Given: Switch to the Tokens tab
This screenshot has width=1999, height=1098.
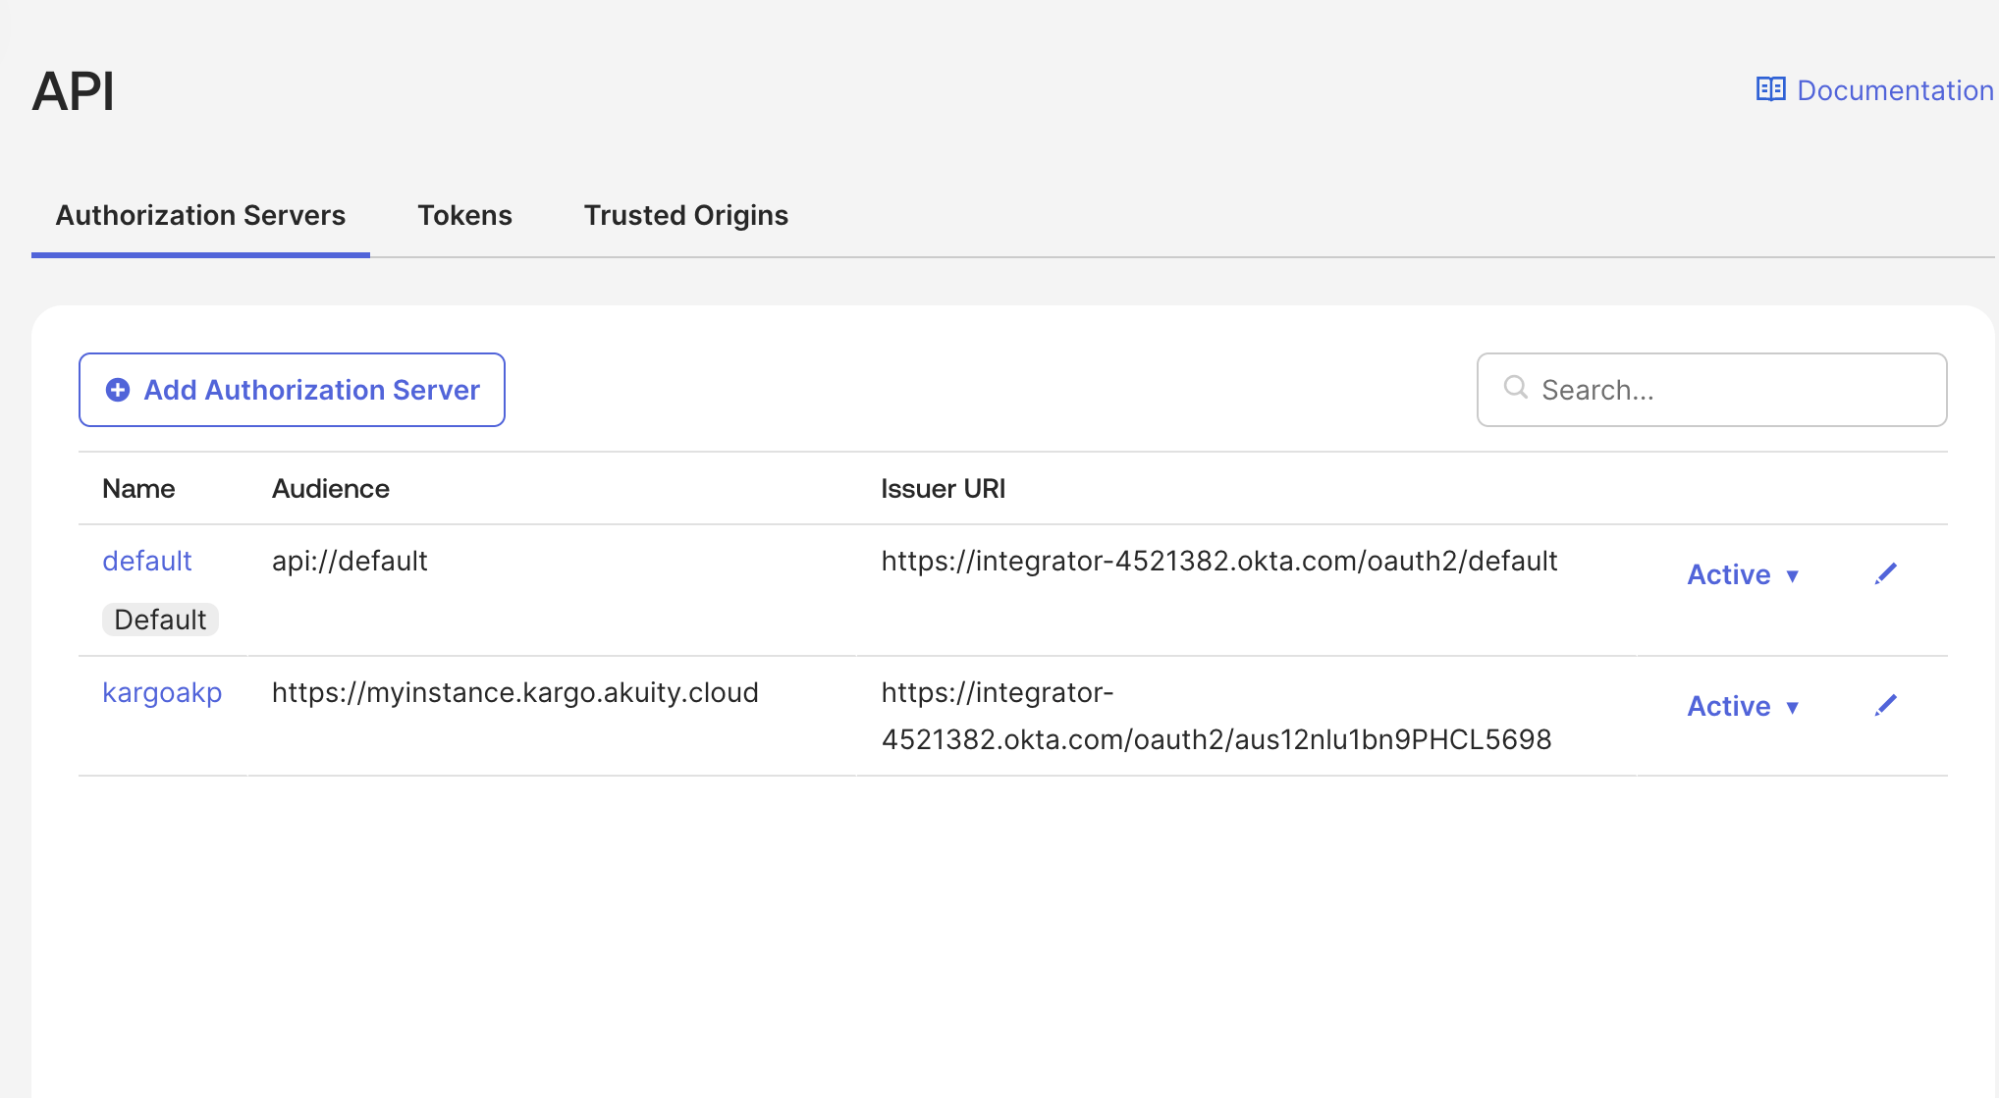Looking at the screenshot, I should click(x=465, y=216).
